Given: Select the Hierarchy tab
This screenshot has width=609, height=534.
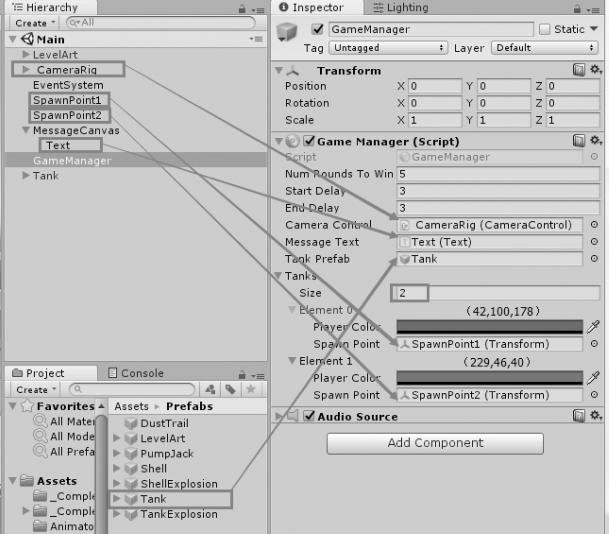Looking at the screenshot, I should (50, 7).
